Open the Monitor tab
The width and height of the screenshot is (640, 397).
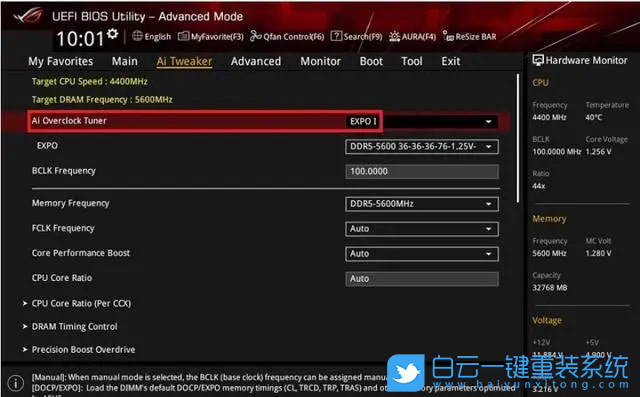320,61
